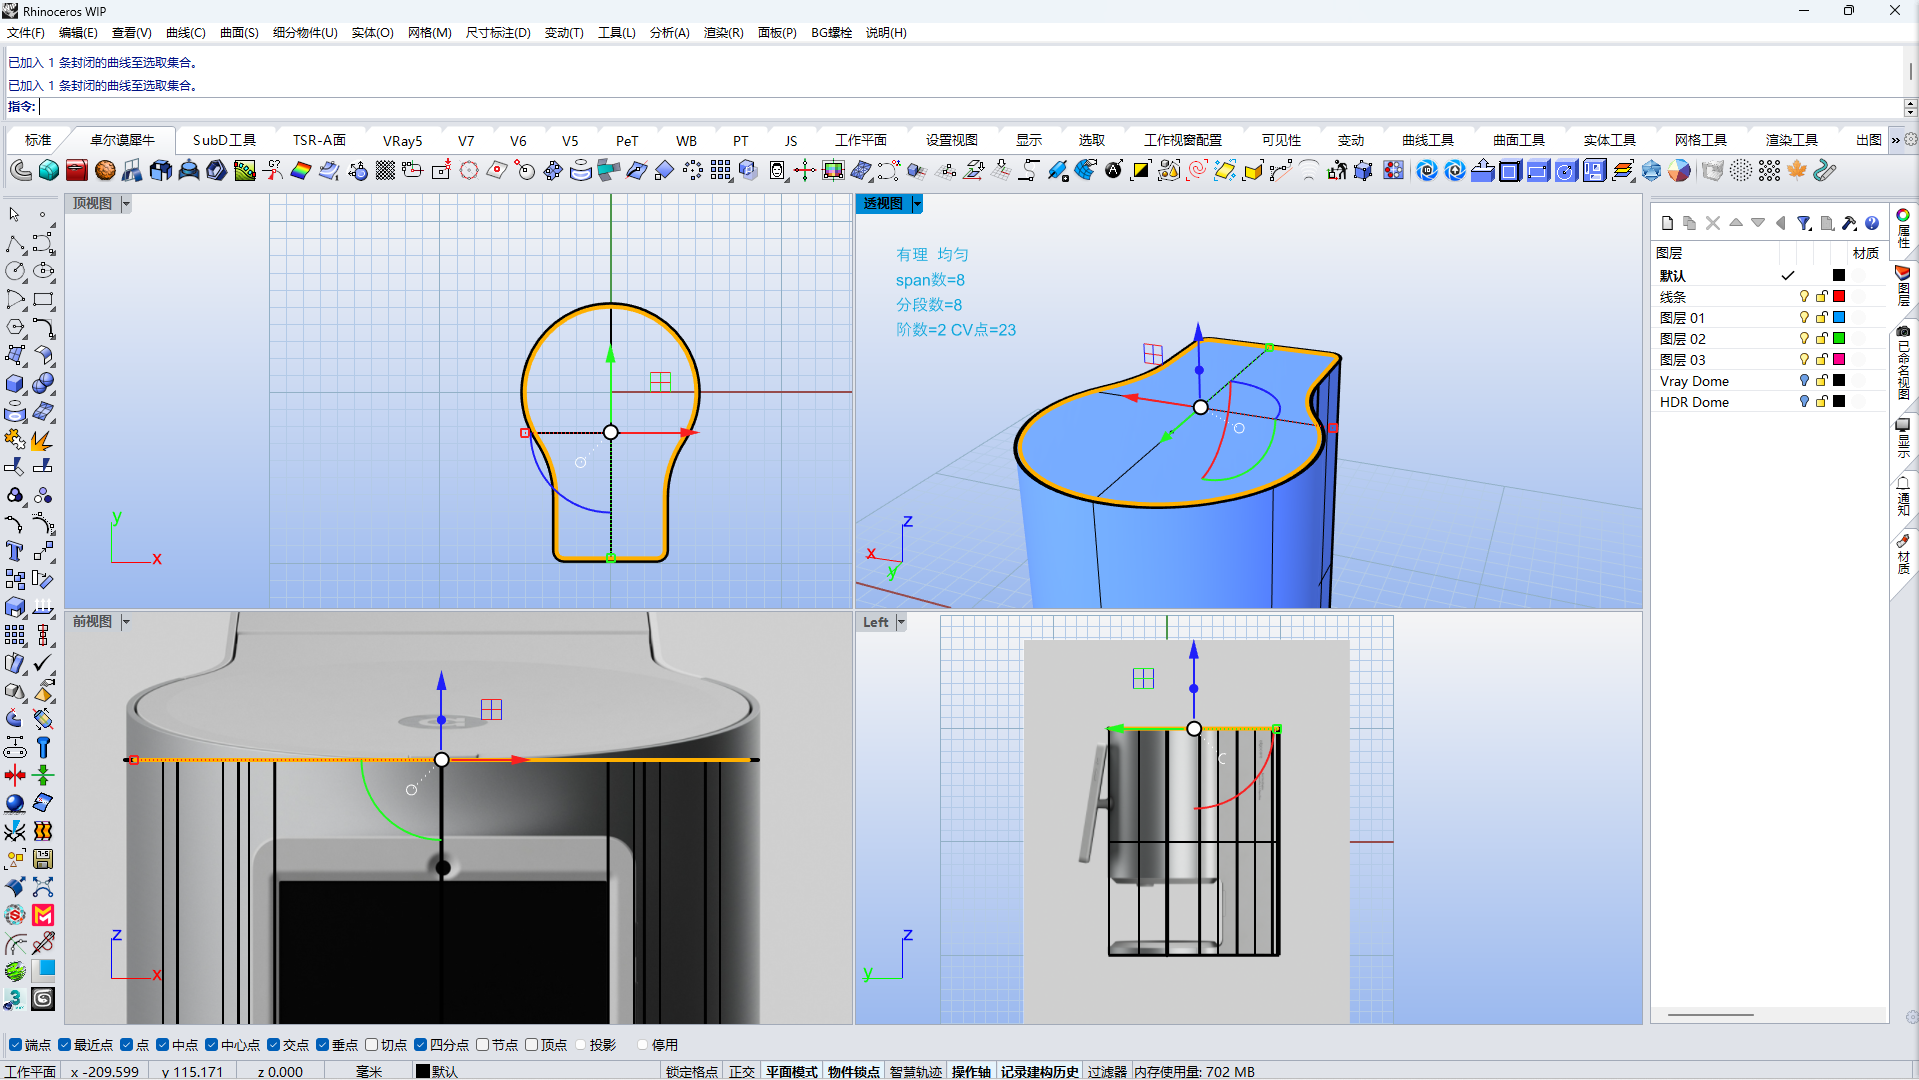Toggle 平面模式 in status bar
1919x1080 pixels.
coord(792,1071)
